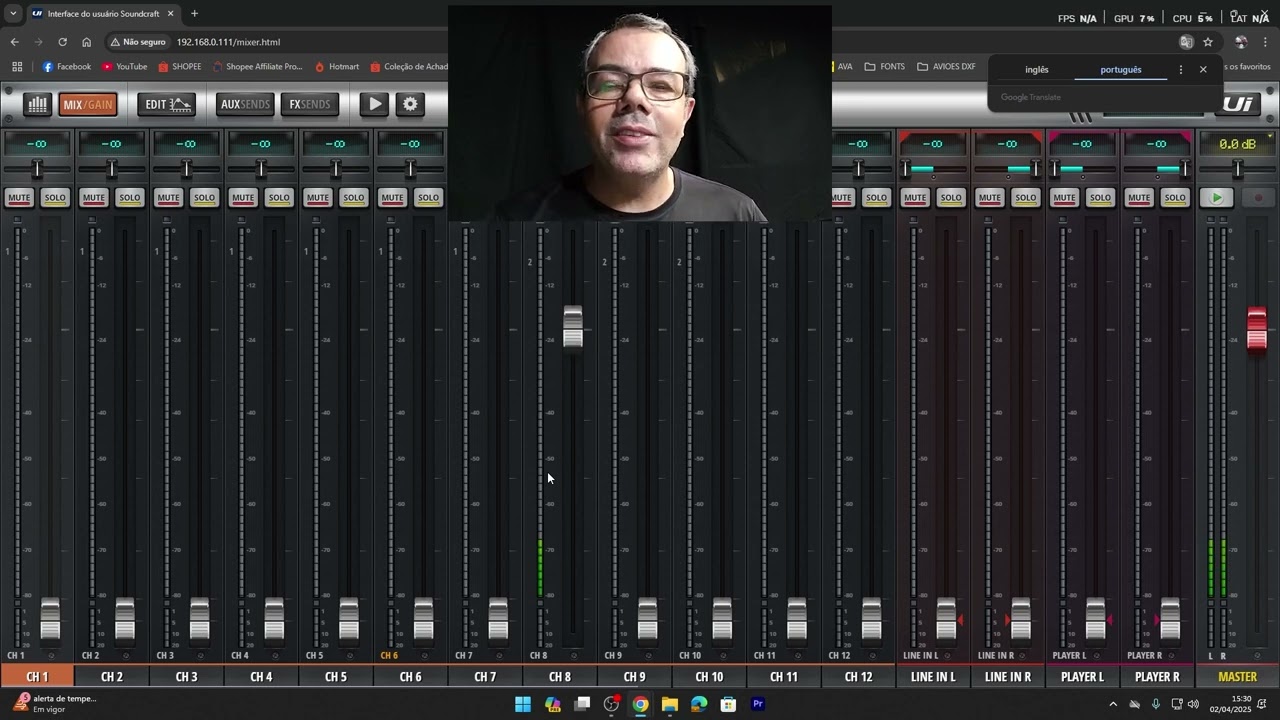
Task: Select the MASTER channel label
Action: point(1237,677)
